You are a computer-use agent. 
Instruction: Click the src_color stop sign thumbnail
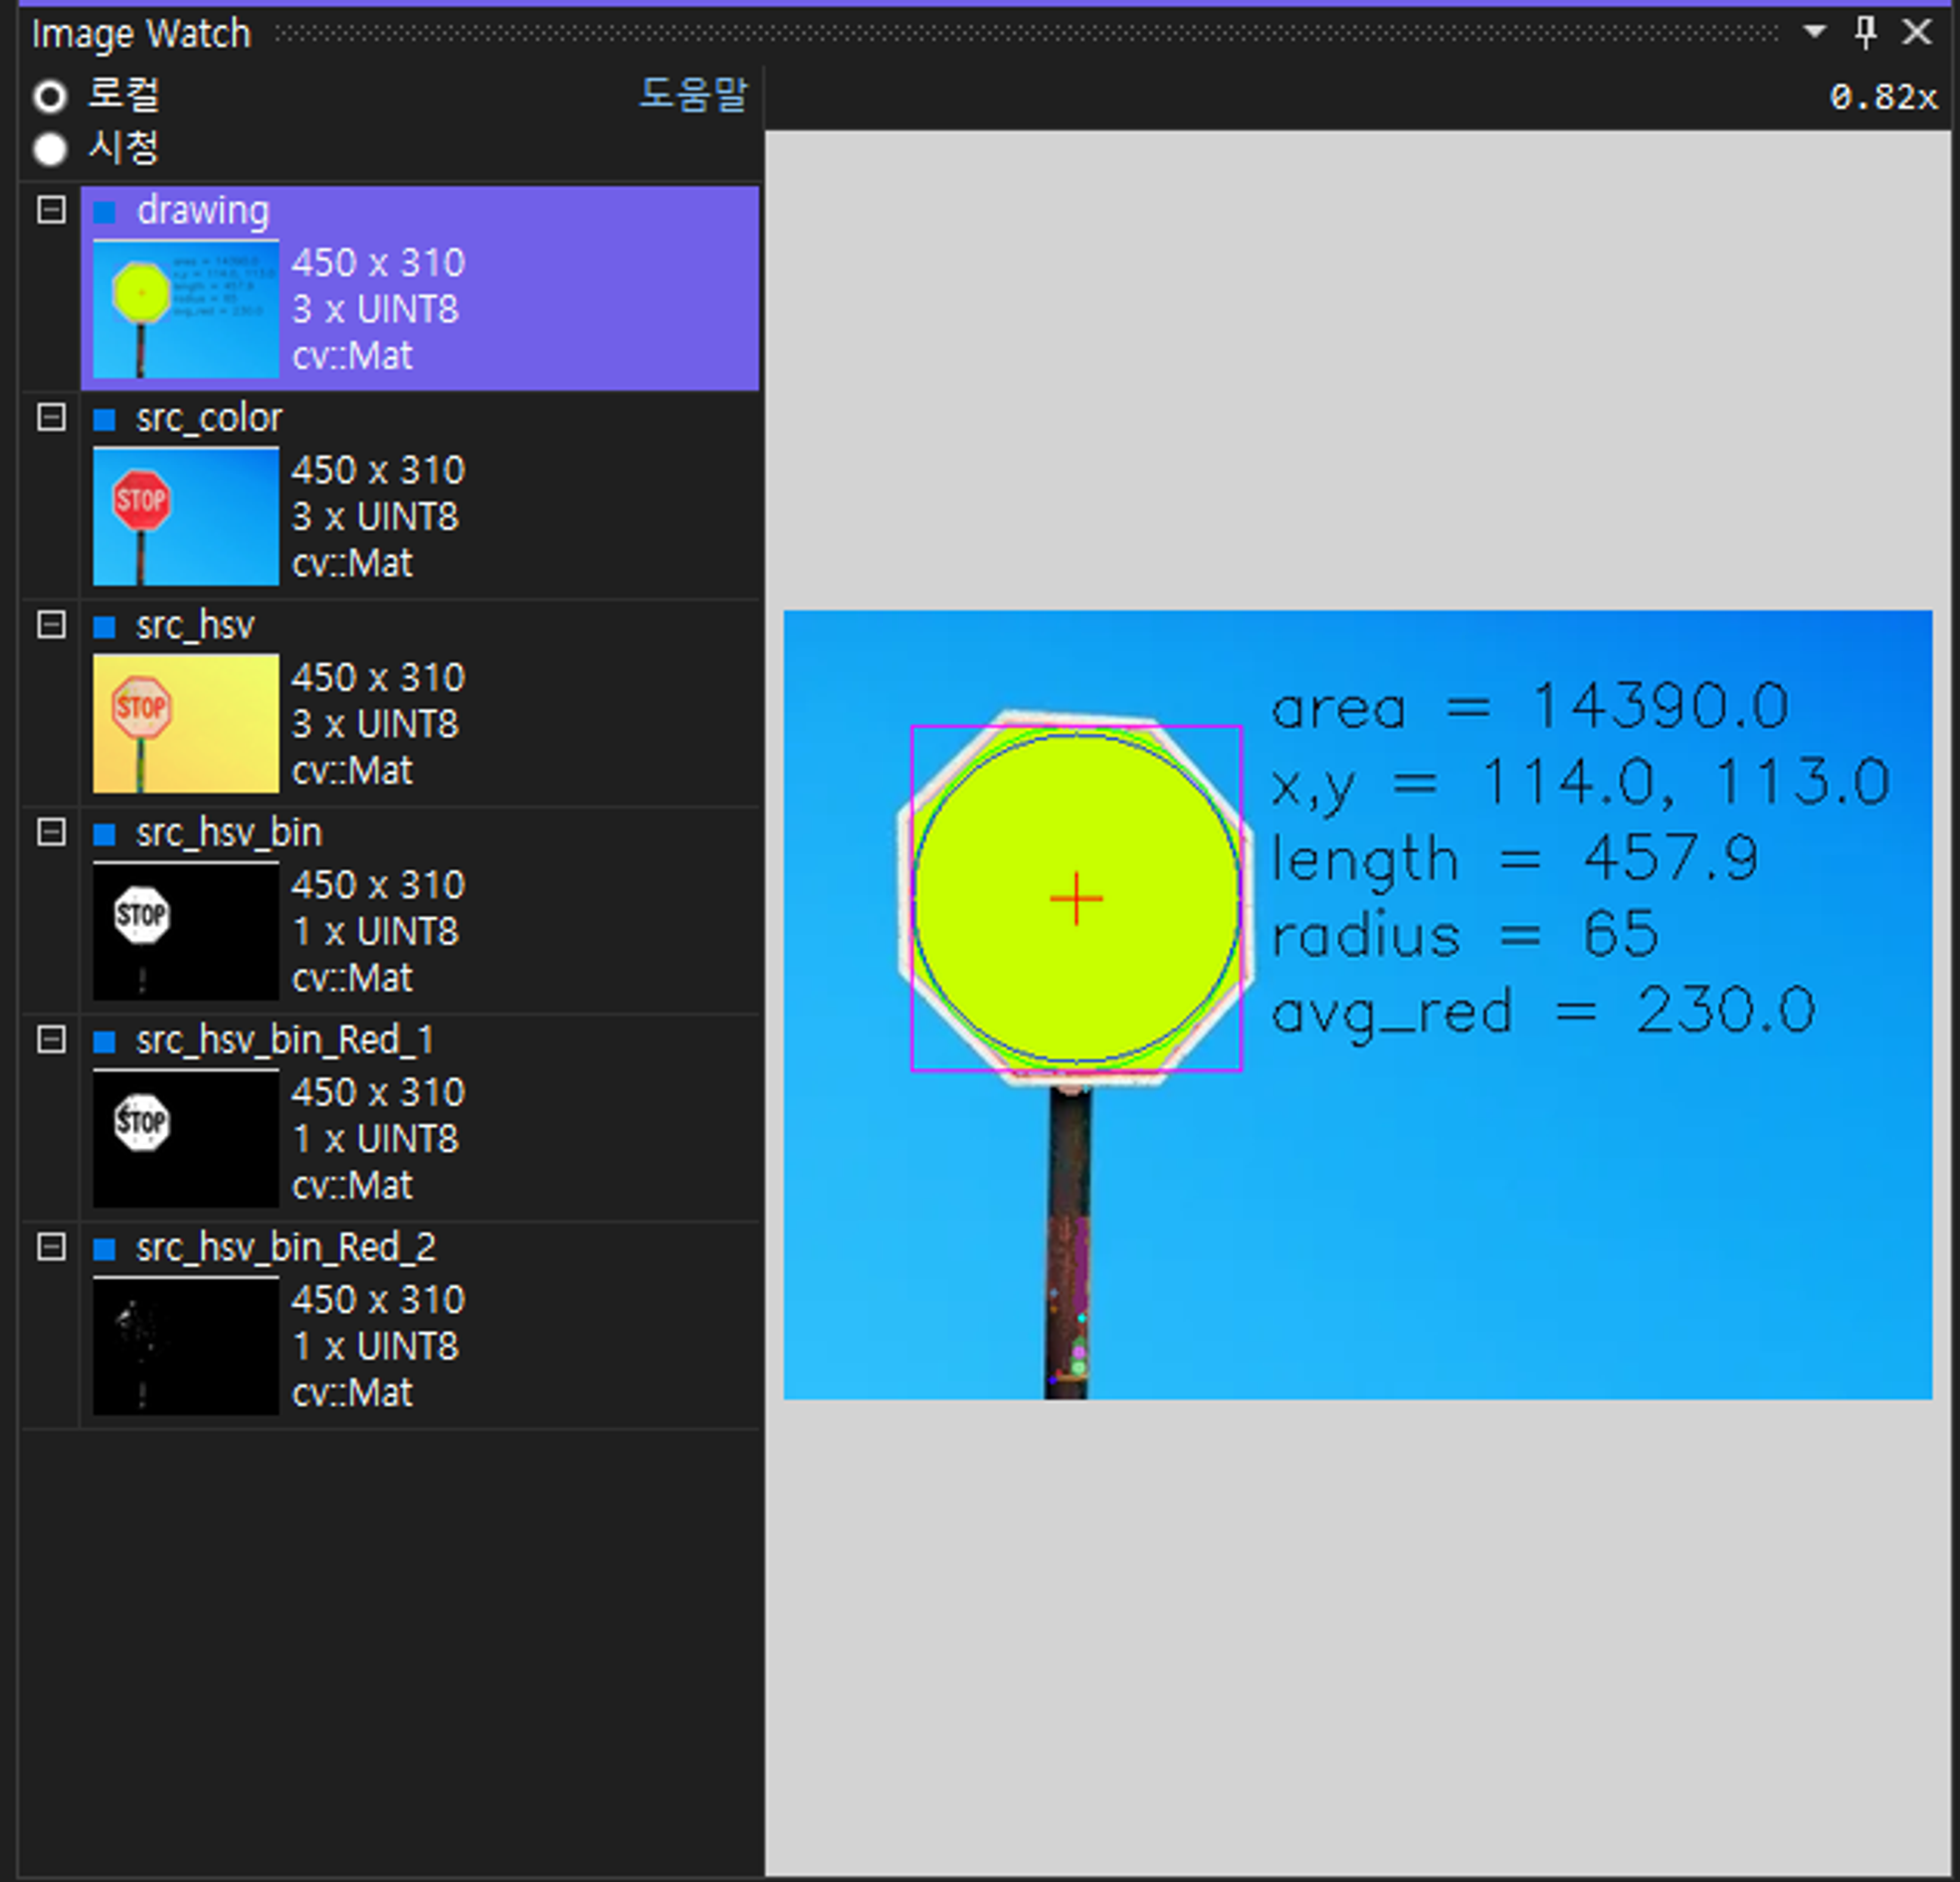[x=186, y=516]
